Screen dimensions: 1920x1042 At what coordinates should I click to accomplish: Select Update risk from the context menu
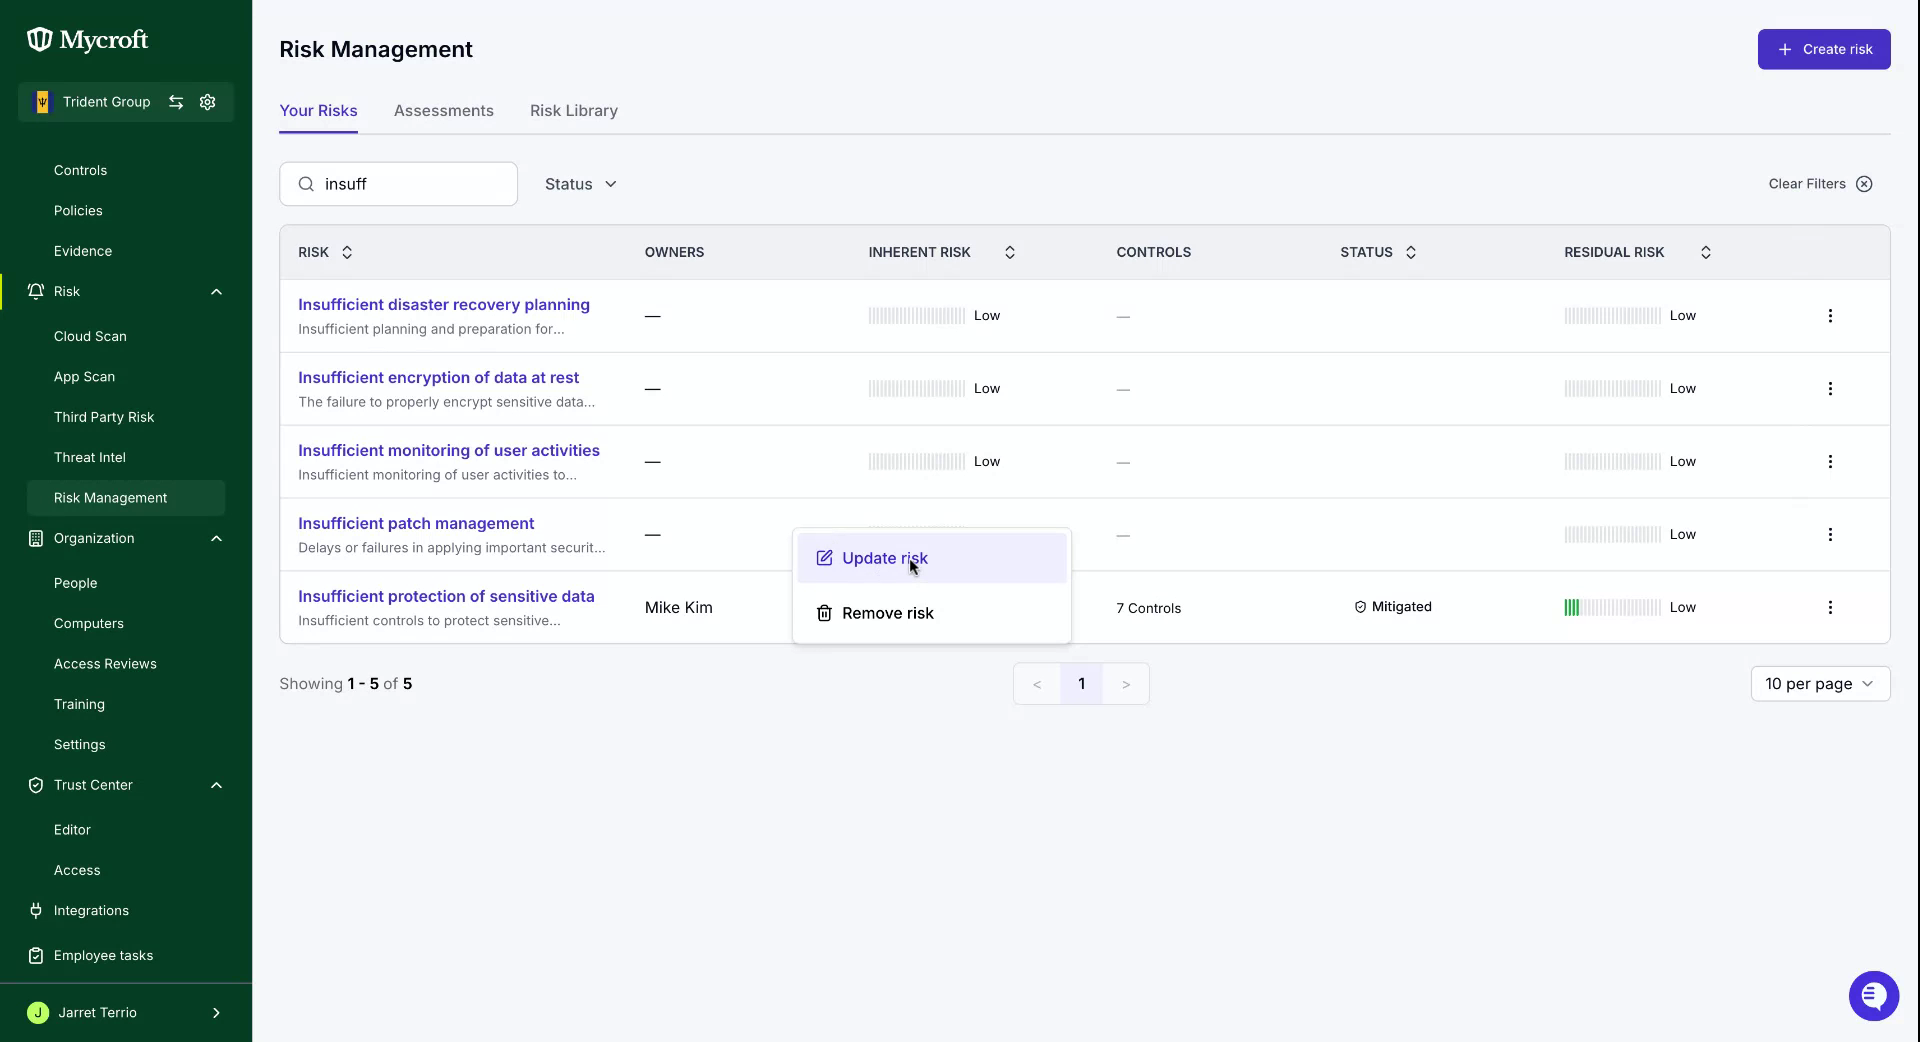932,558
